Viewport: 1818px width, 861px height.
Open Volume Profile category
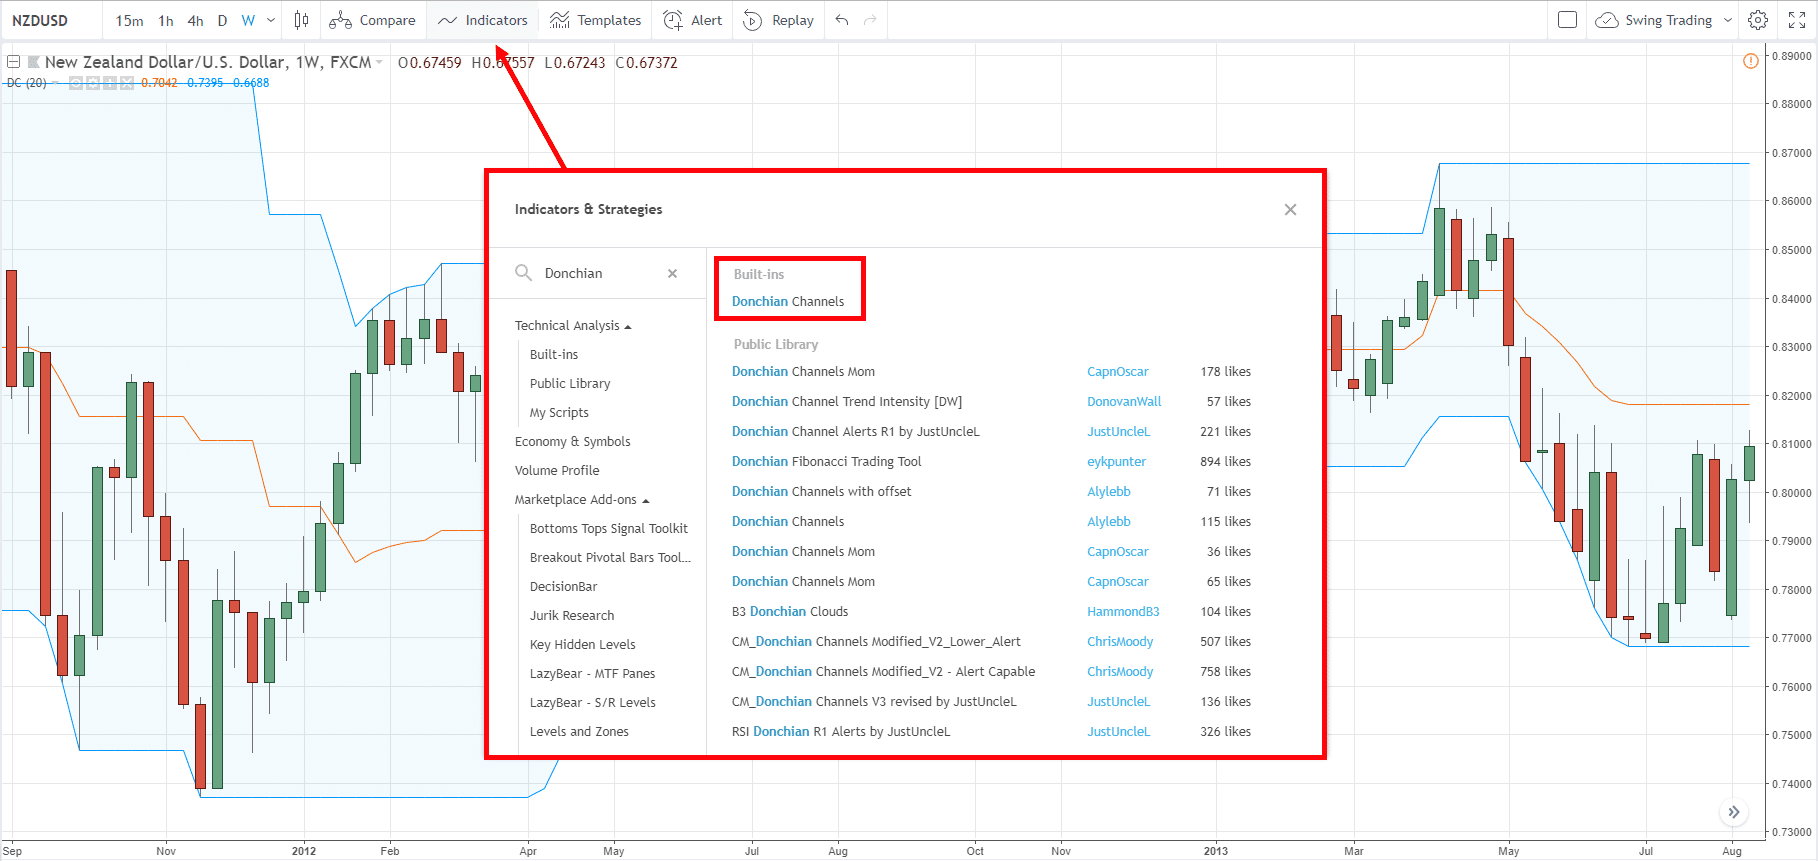coord(557,470)
